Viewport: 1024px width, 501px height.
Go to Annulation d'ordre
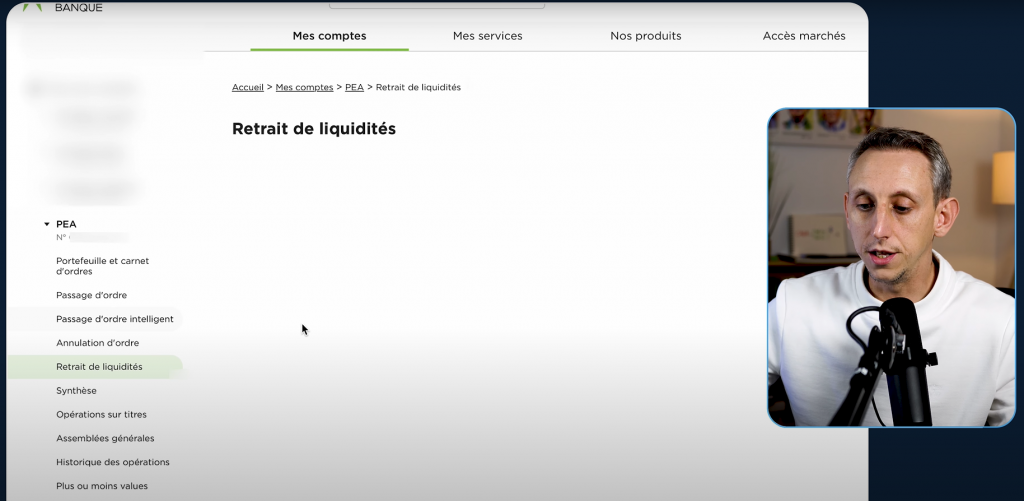(x=97, y=343)
